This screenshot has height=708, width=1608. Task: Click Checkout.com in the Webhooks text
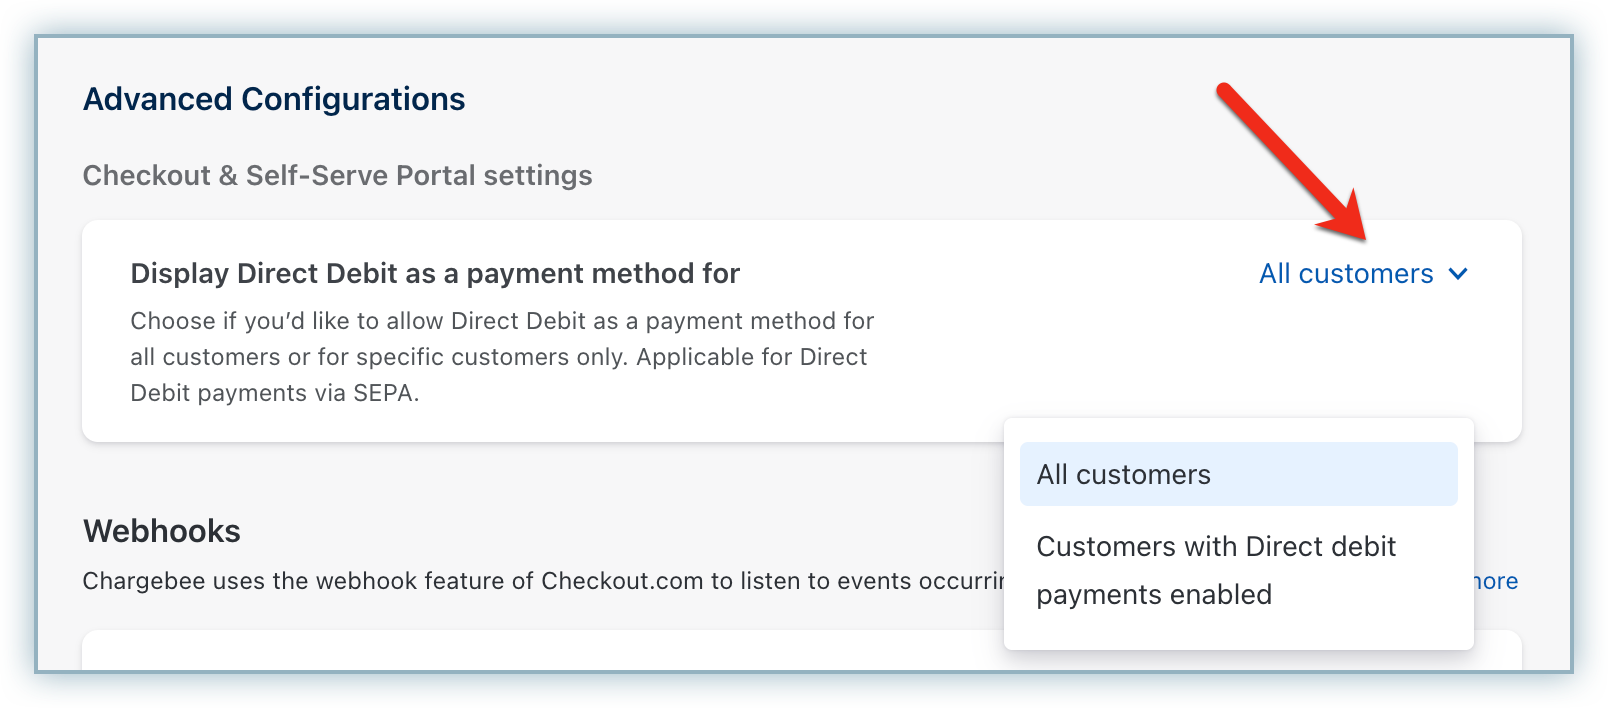point(622,581)
